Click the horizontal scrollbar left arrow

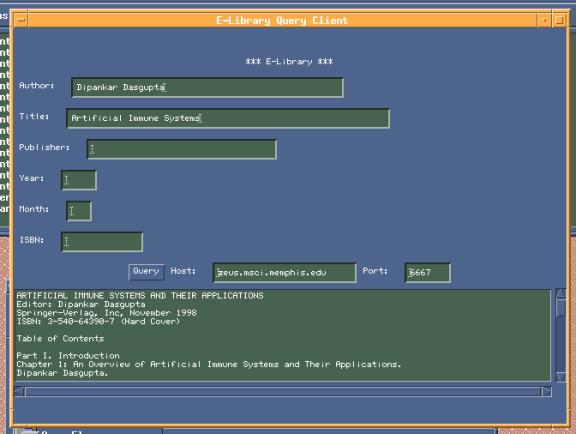19,392
